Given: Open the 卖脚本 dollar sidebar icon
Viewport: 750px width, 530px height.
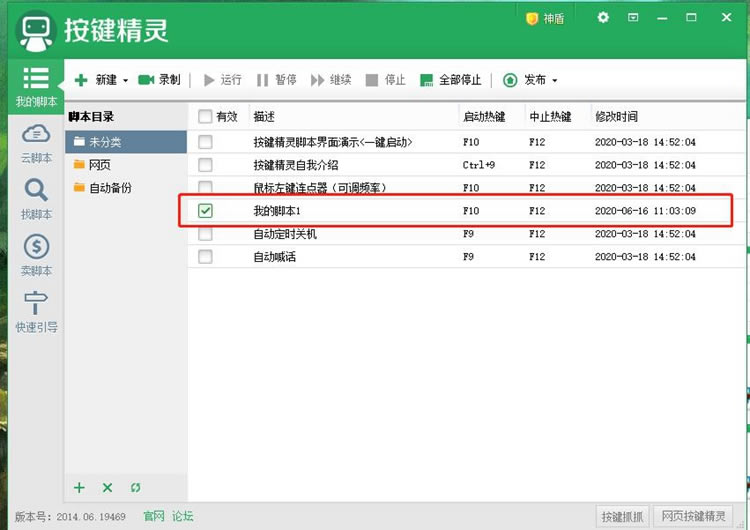Looking at the screenshot, I should (x=35, y=254).
